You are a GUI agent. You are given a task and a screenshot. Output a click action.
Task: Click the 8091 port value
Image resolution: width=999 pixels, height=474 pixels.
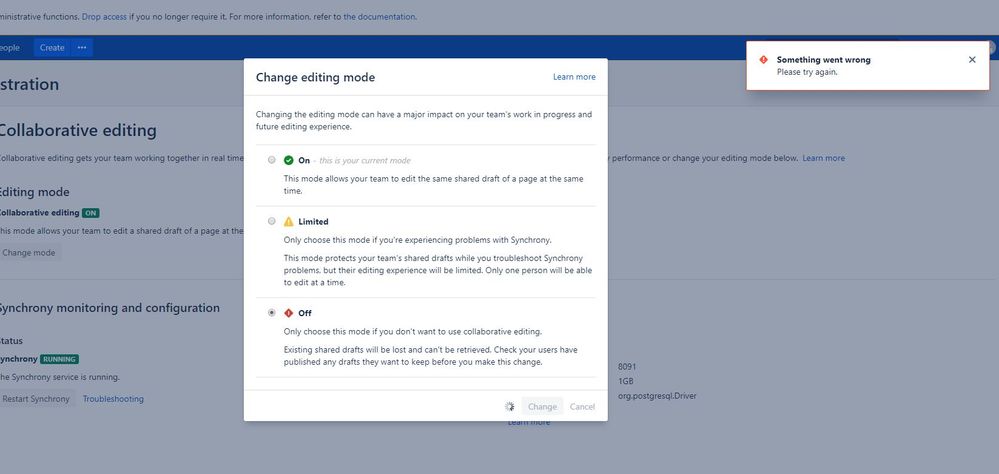click(x=627, y=366)
